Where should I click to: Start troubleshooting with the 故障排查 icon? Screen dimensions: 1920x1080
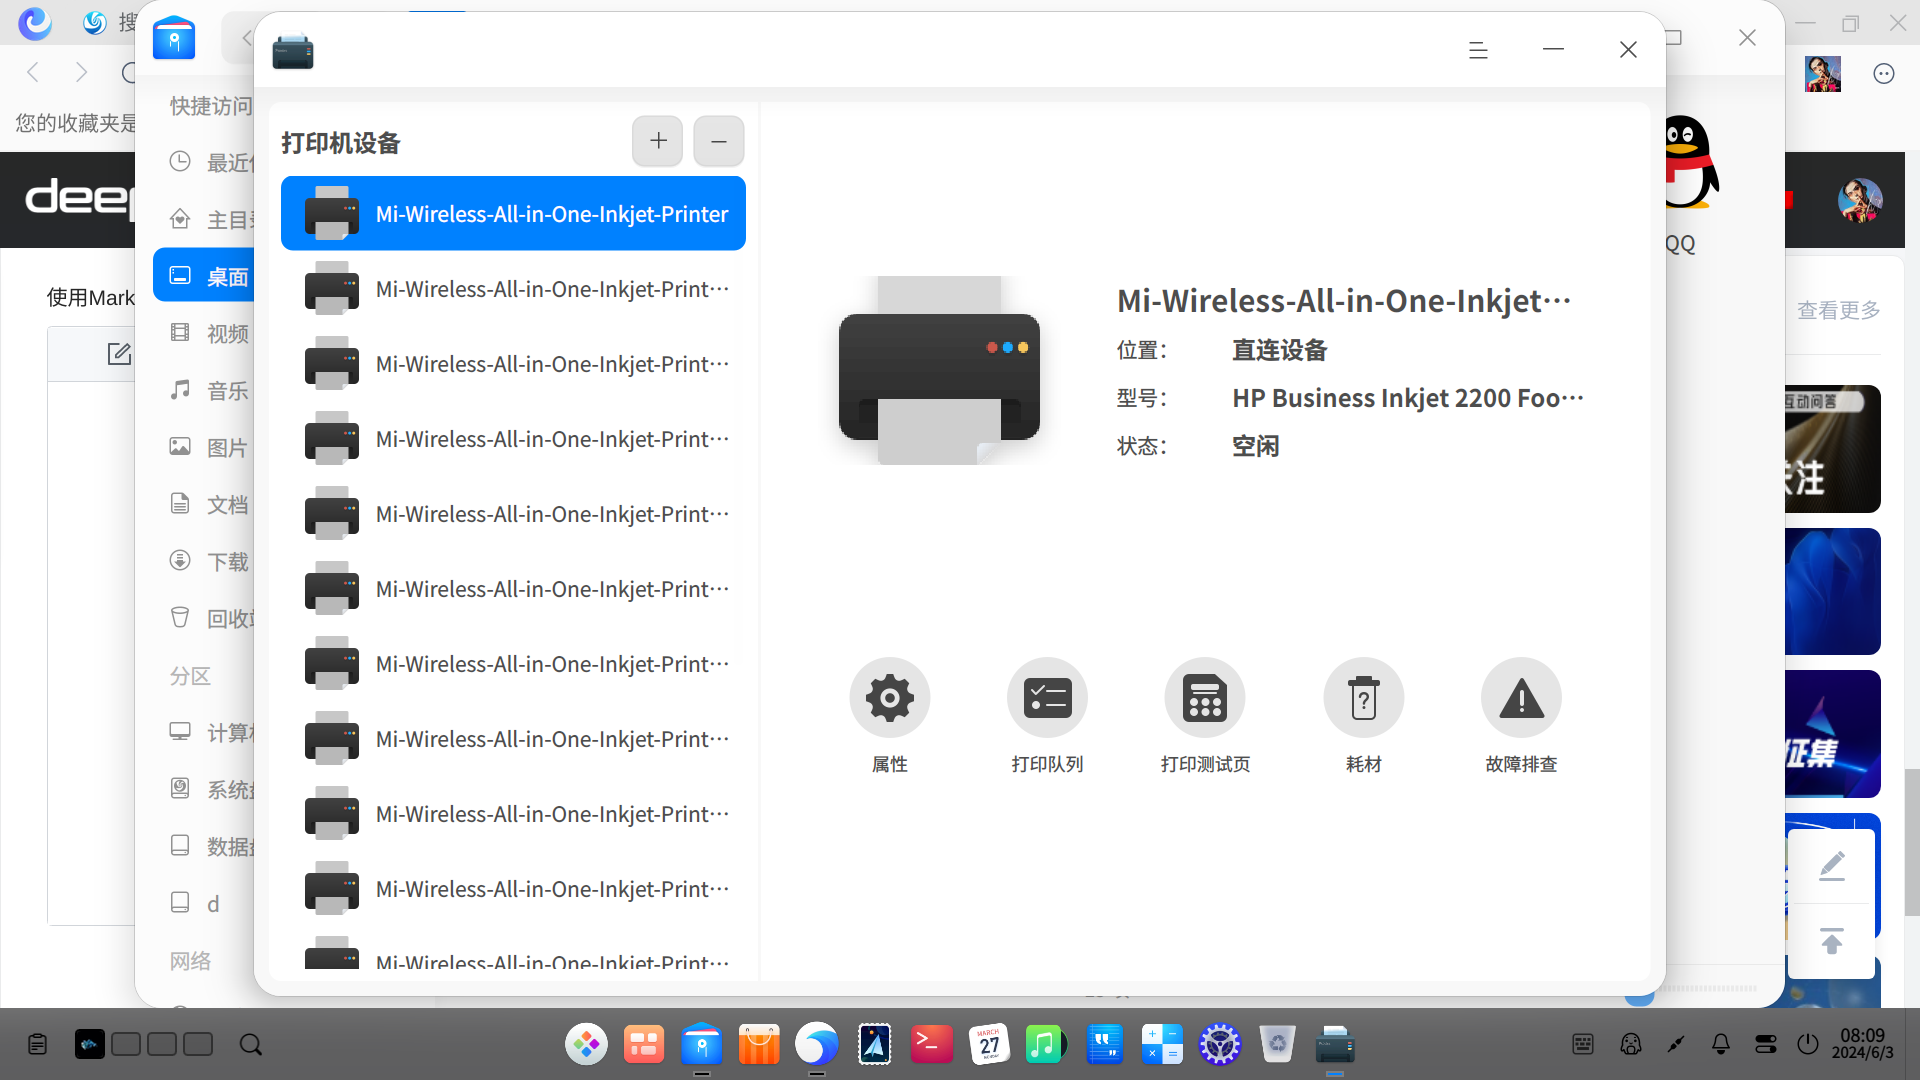1521,697
